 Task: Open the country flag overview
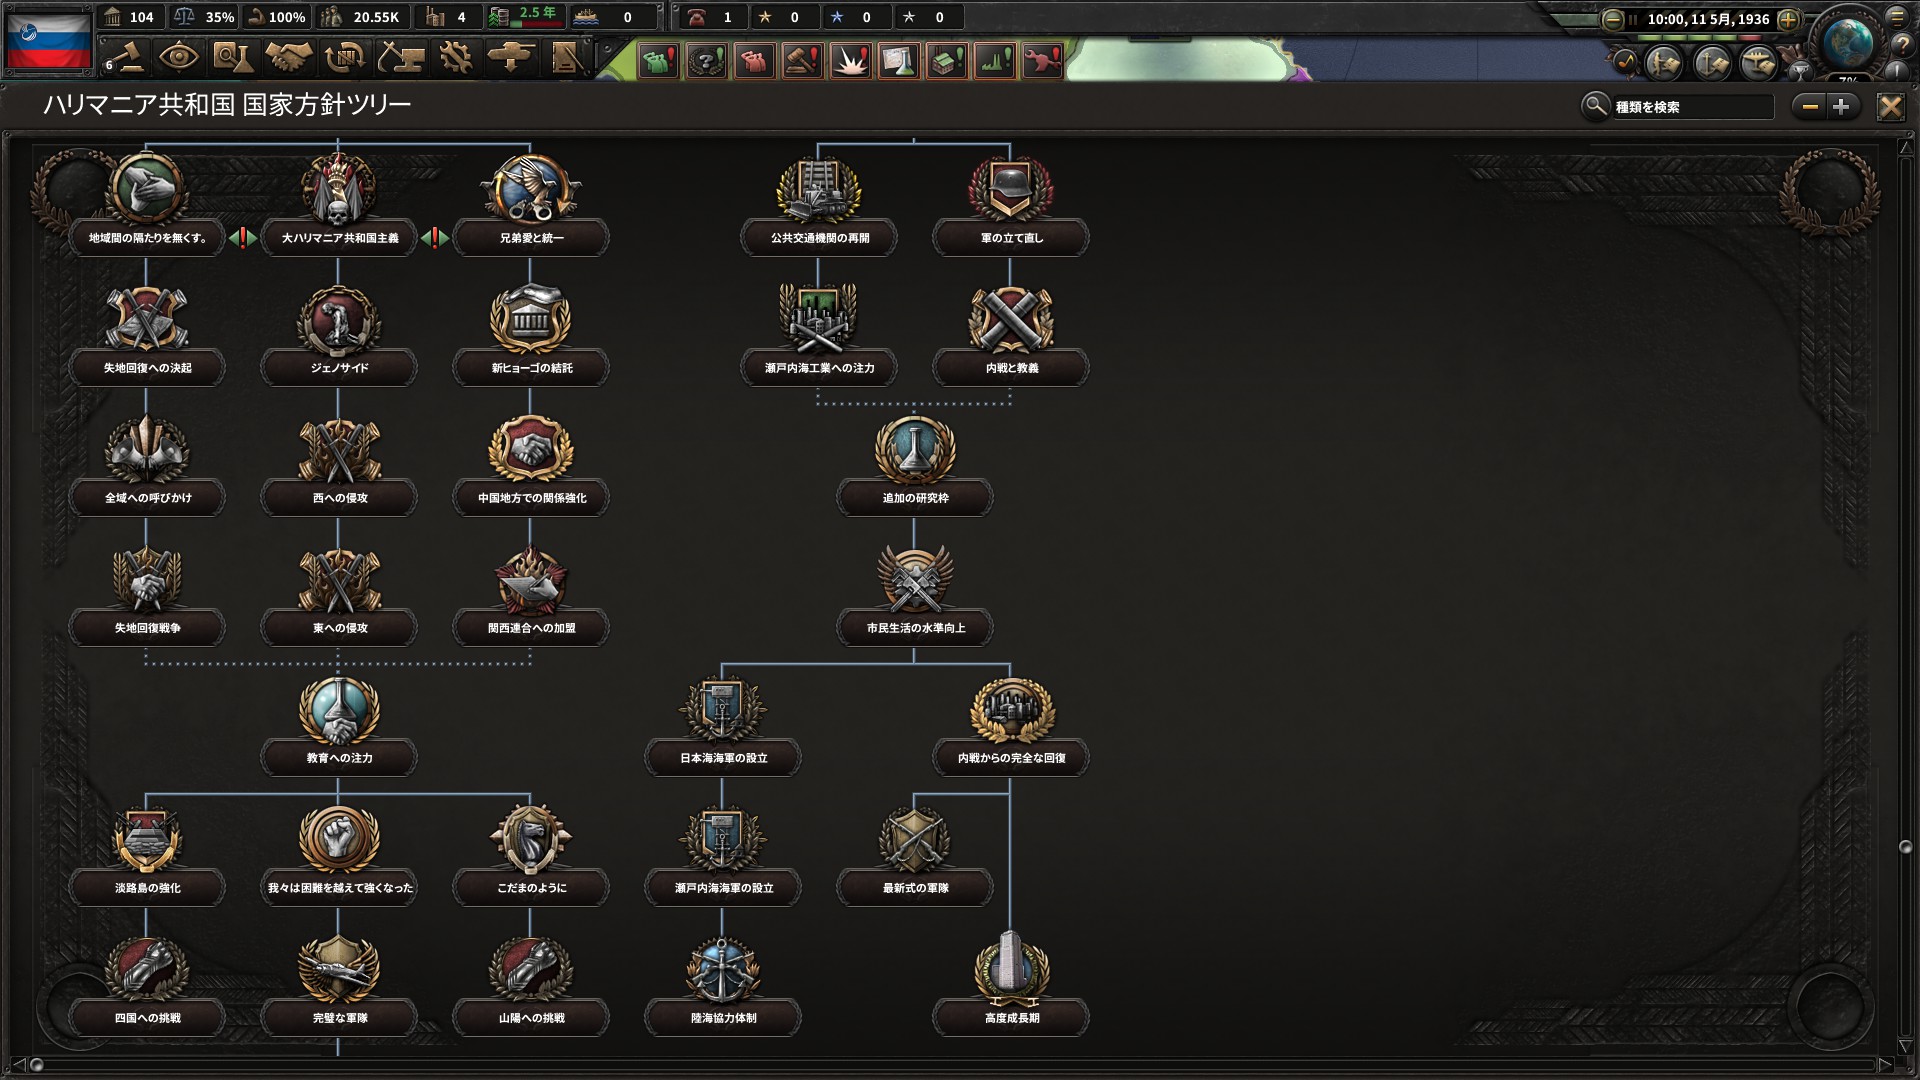[x=48, y=39]
